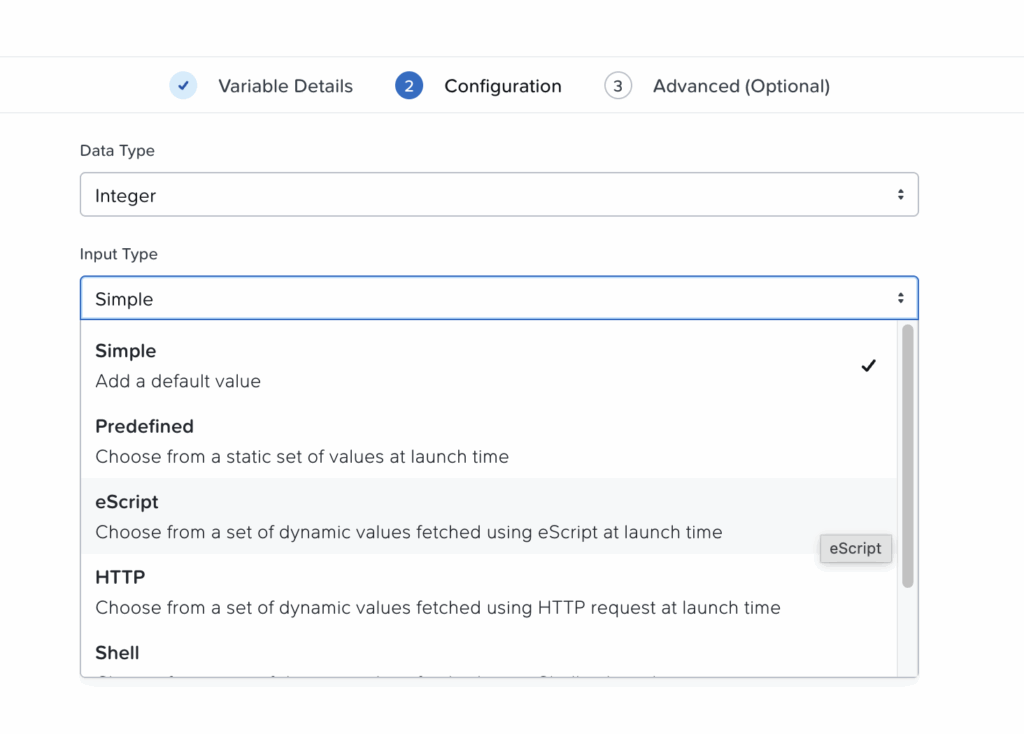Image resolution: width=1024 pixels, height=734 pixels.
Task: Click the blue step 2 circle icon
Action: point(409,86)
